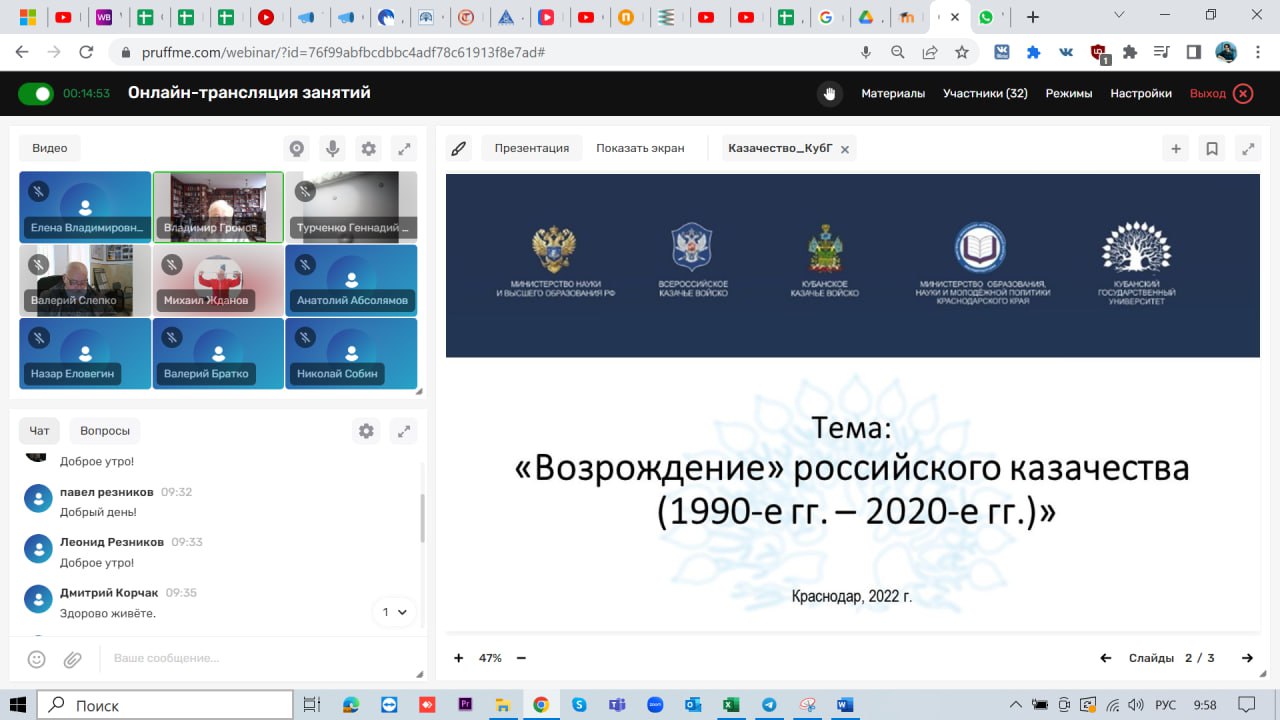Select Турченко Геннадий video tile
Image resolution: width=1280 pixels, height=720 pixels.
(351, 207)
